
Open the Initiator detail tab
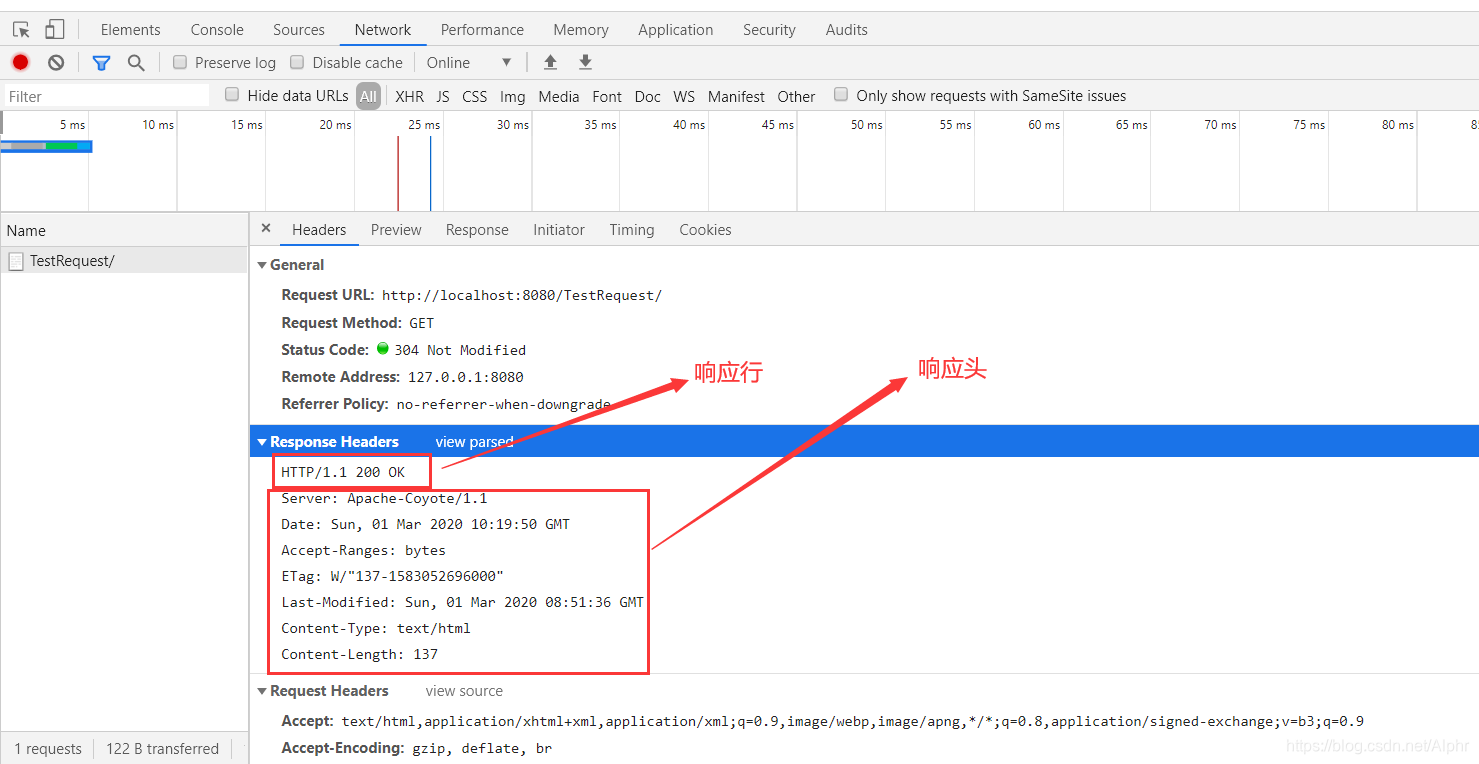click(x=559, y=230)
